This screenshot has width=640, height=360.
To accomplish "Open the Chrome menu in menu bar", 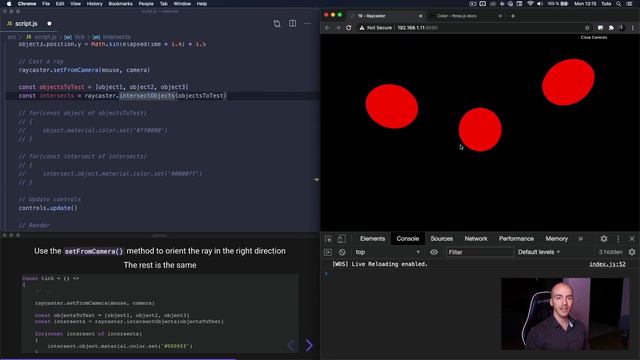I will [x=27, y=4].
